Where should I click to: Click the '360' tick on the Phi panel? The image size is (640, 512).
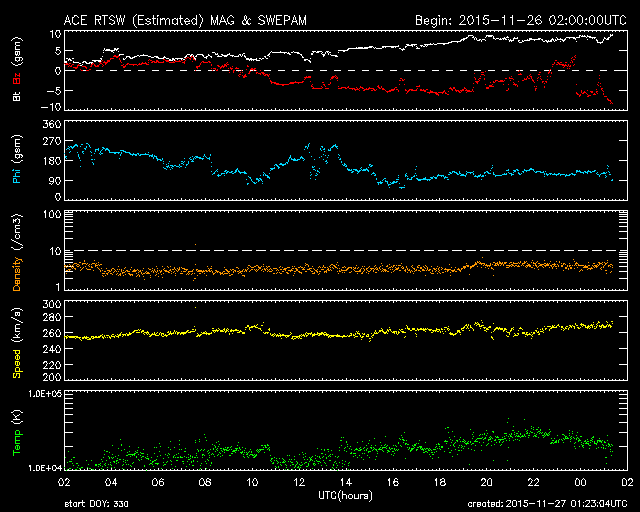[x=52, y=124]
